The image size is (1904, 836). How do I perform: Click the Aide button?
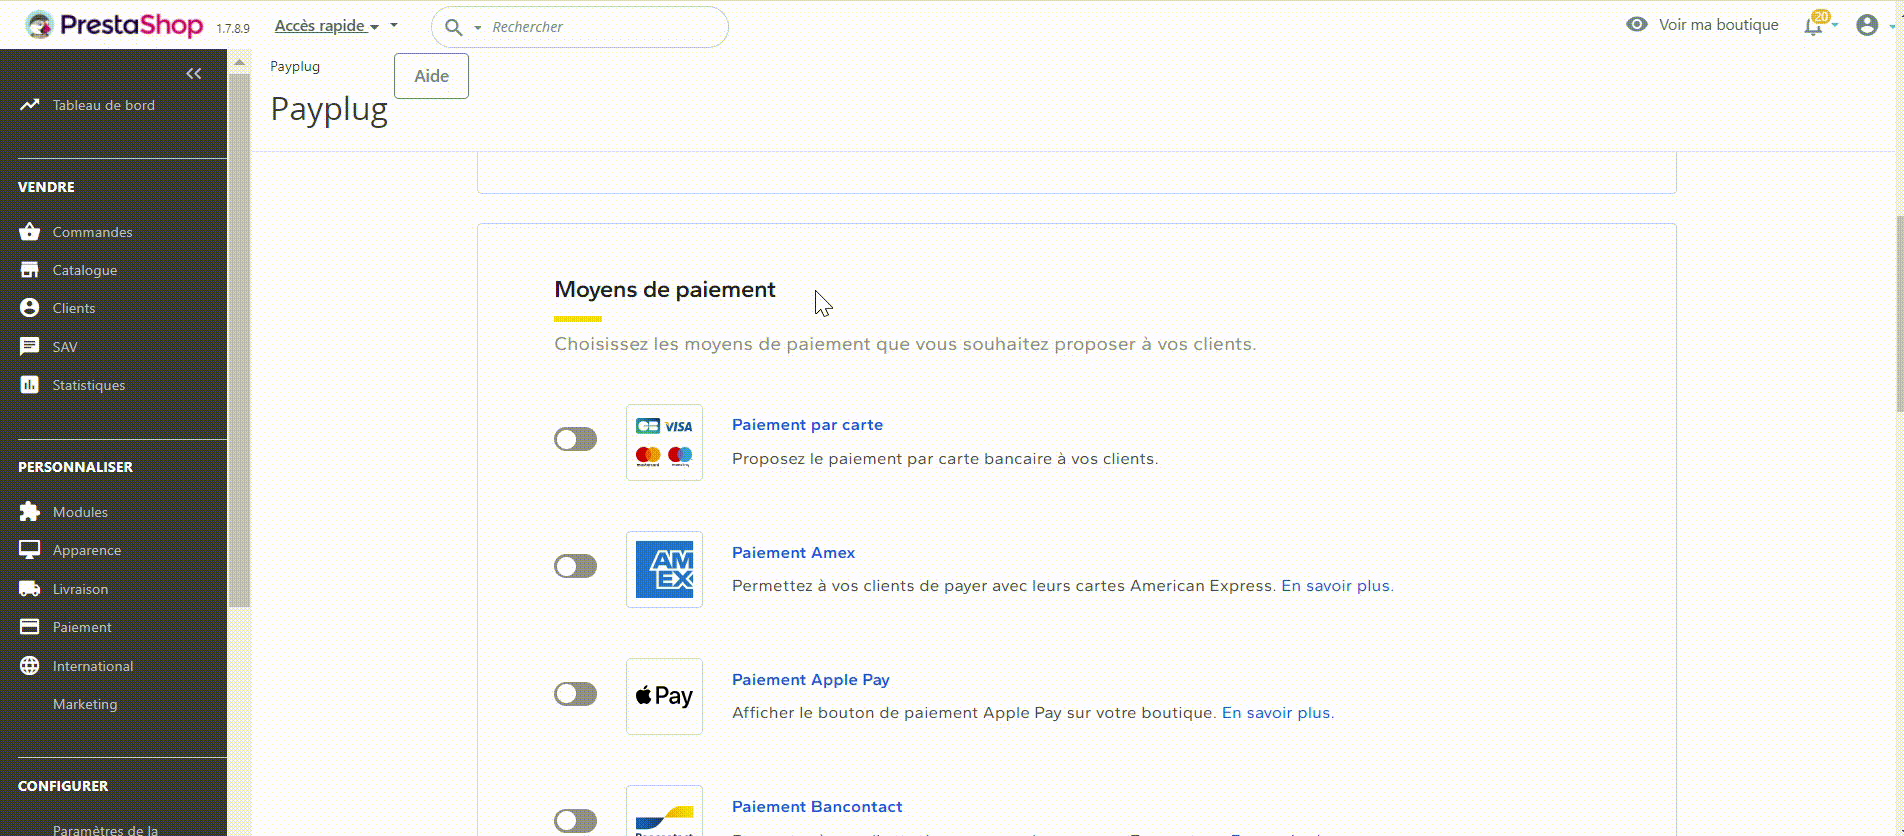click(x=431, y=76)
